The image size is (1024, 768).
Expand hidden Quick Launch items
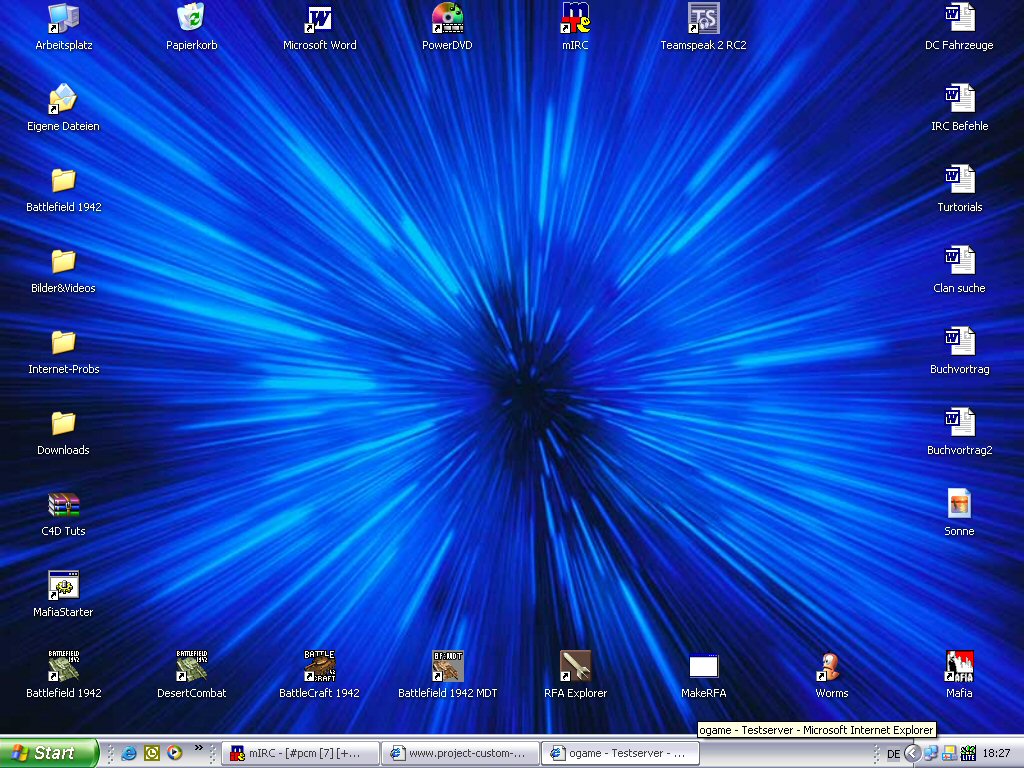(x=199, y=748)
